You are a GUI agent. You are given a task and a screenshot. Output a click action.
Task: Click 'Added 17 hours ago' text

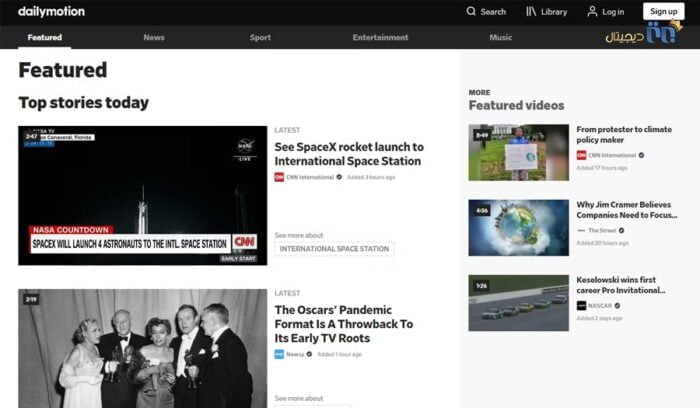pos(602,168)
